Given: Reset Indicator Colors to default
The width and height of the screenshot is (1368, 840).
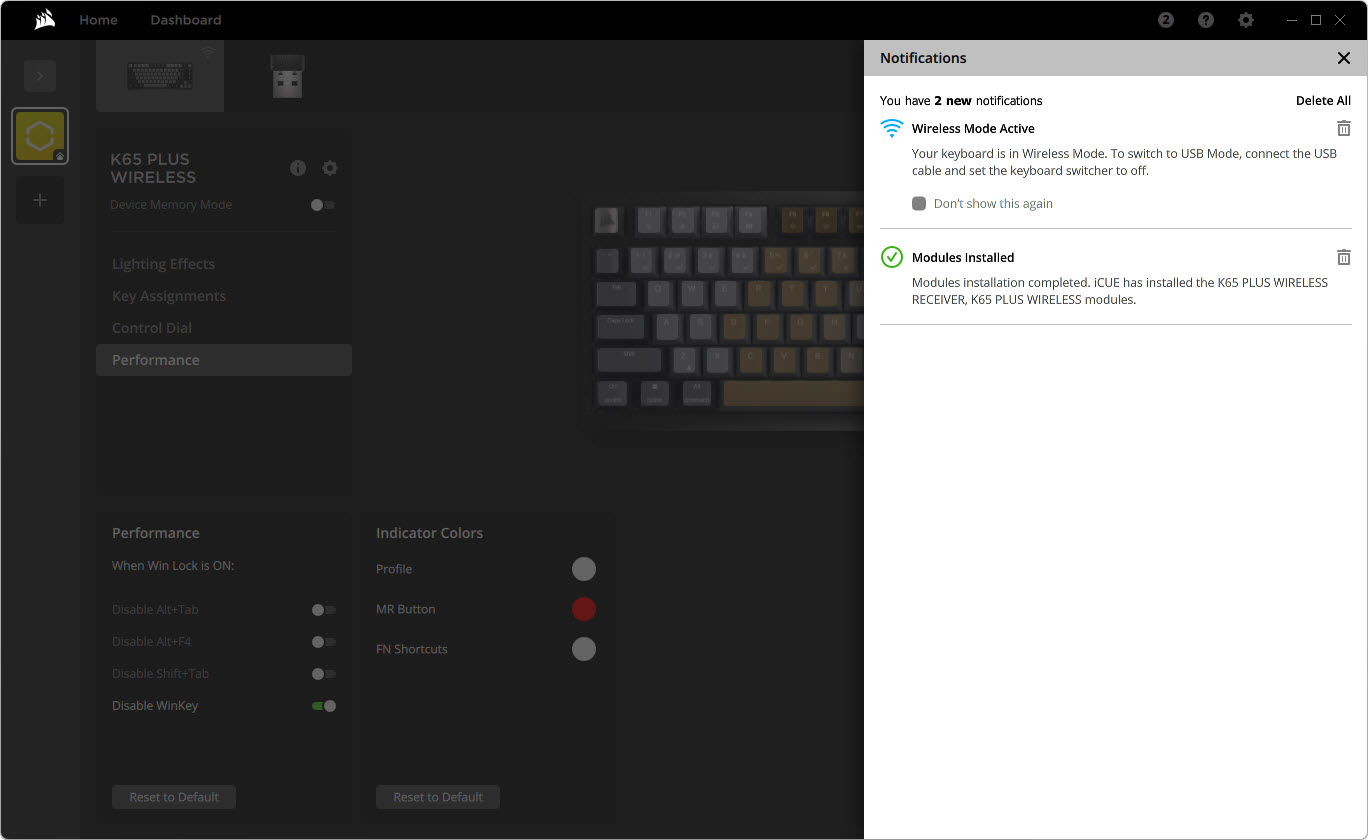Looking at the screenshot, I should [x=438, y=797].
